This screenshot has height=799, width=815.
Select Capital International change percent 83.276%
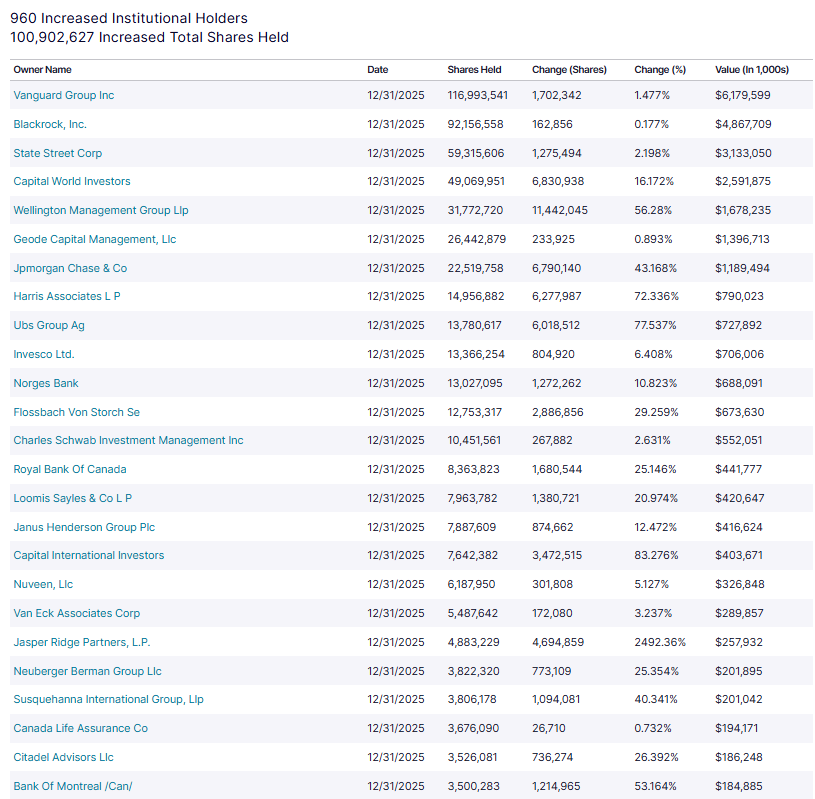click(656, 556)
